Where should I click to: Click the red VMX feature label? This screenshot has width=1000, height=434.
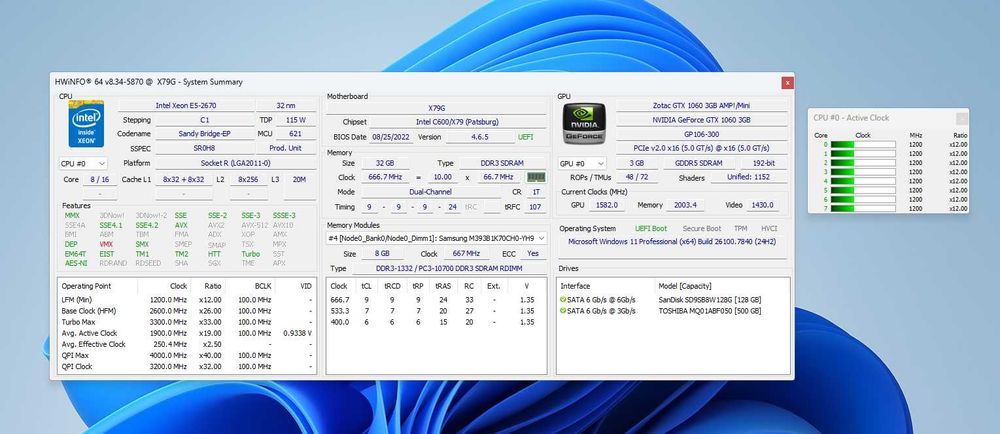(107, 244)
